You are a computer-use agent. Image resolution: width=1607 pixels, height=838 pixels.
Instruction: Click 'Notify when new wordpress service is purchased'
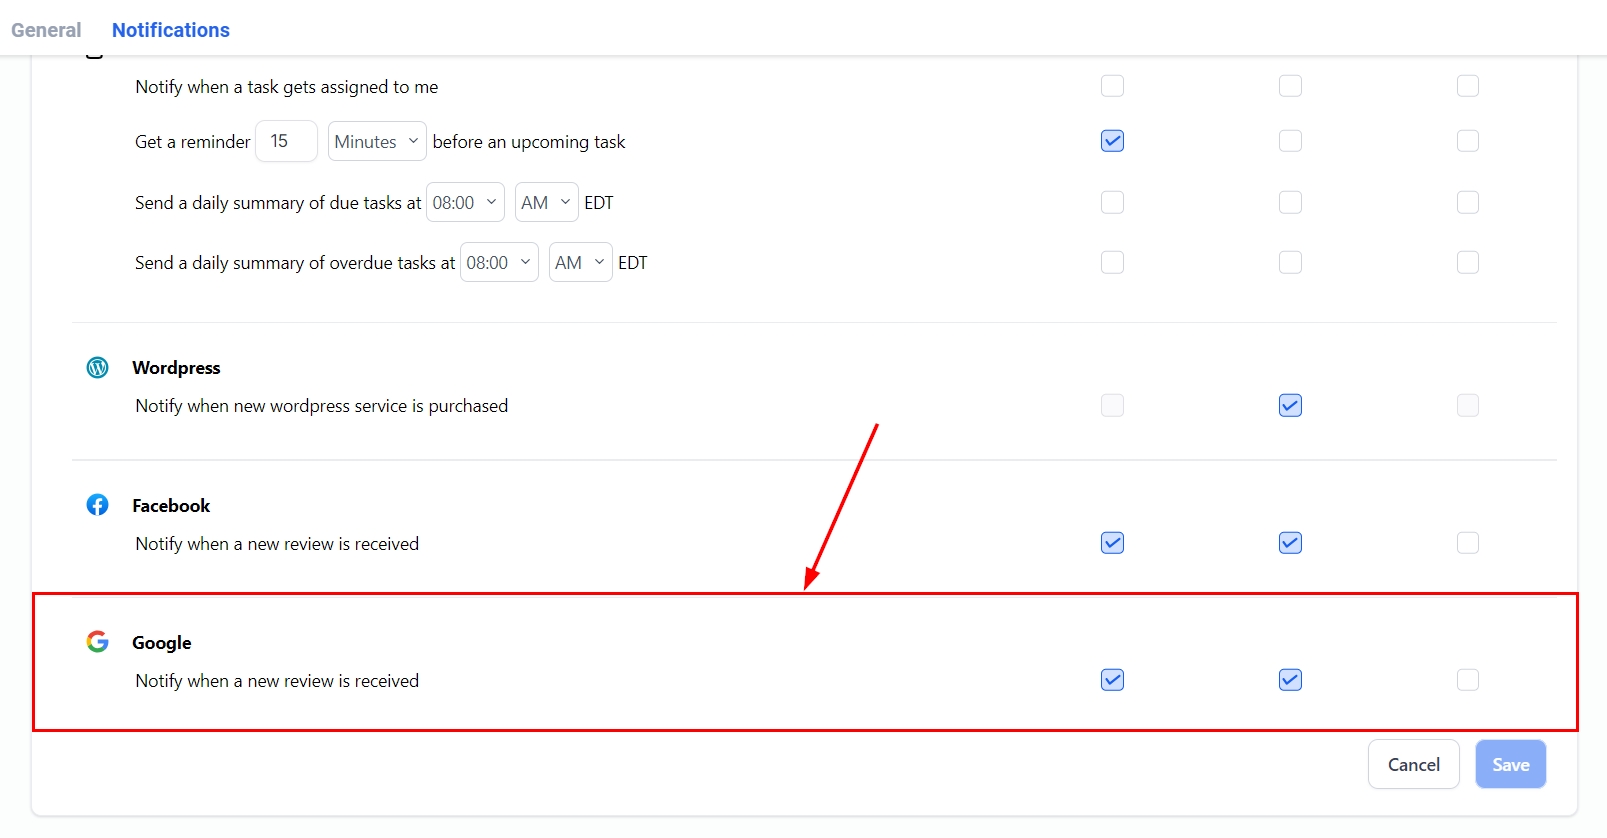pos(322,406)
